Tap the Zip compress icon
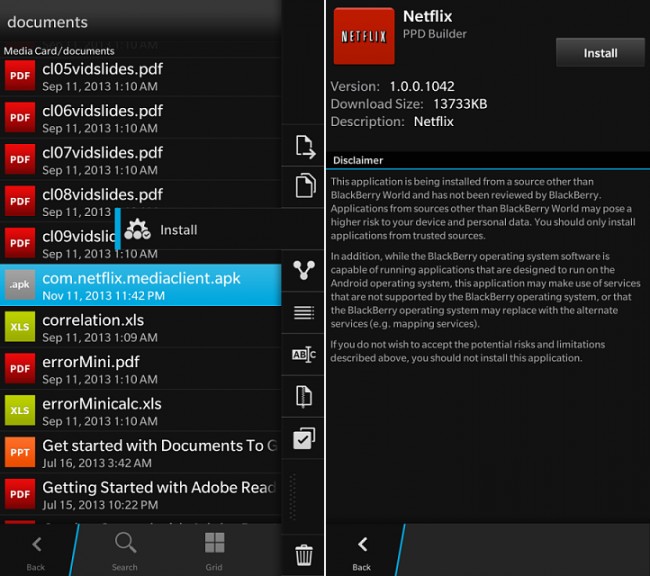This screenshot has width=650, height=576. 304,396
